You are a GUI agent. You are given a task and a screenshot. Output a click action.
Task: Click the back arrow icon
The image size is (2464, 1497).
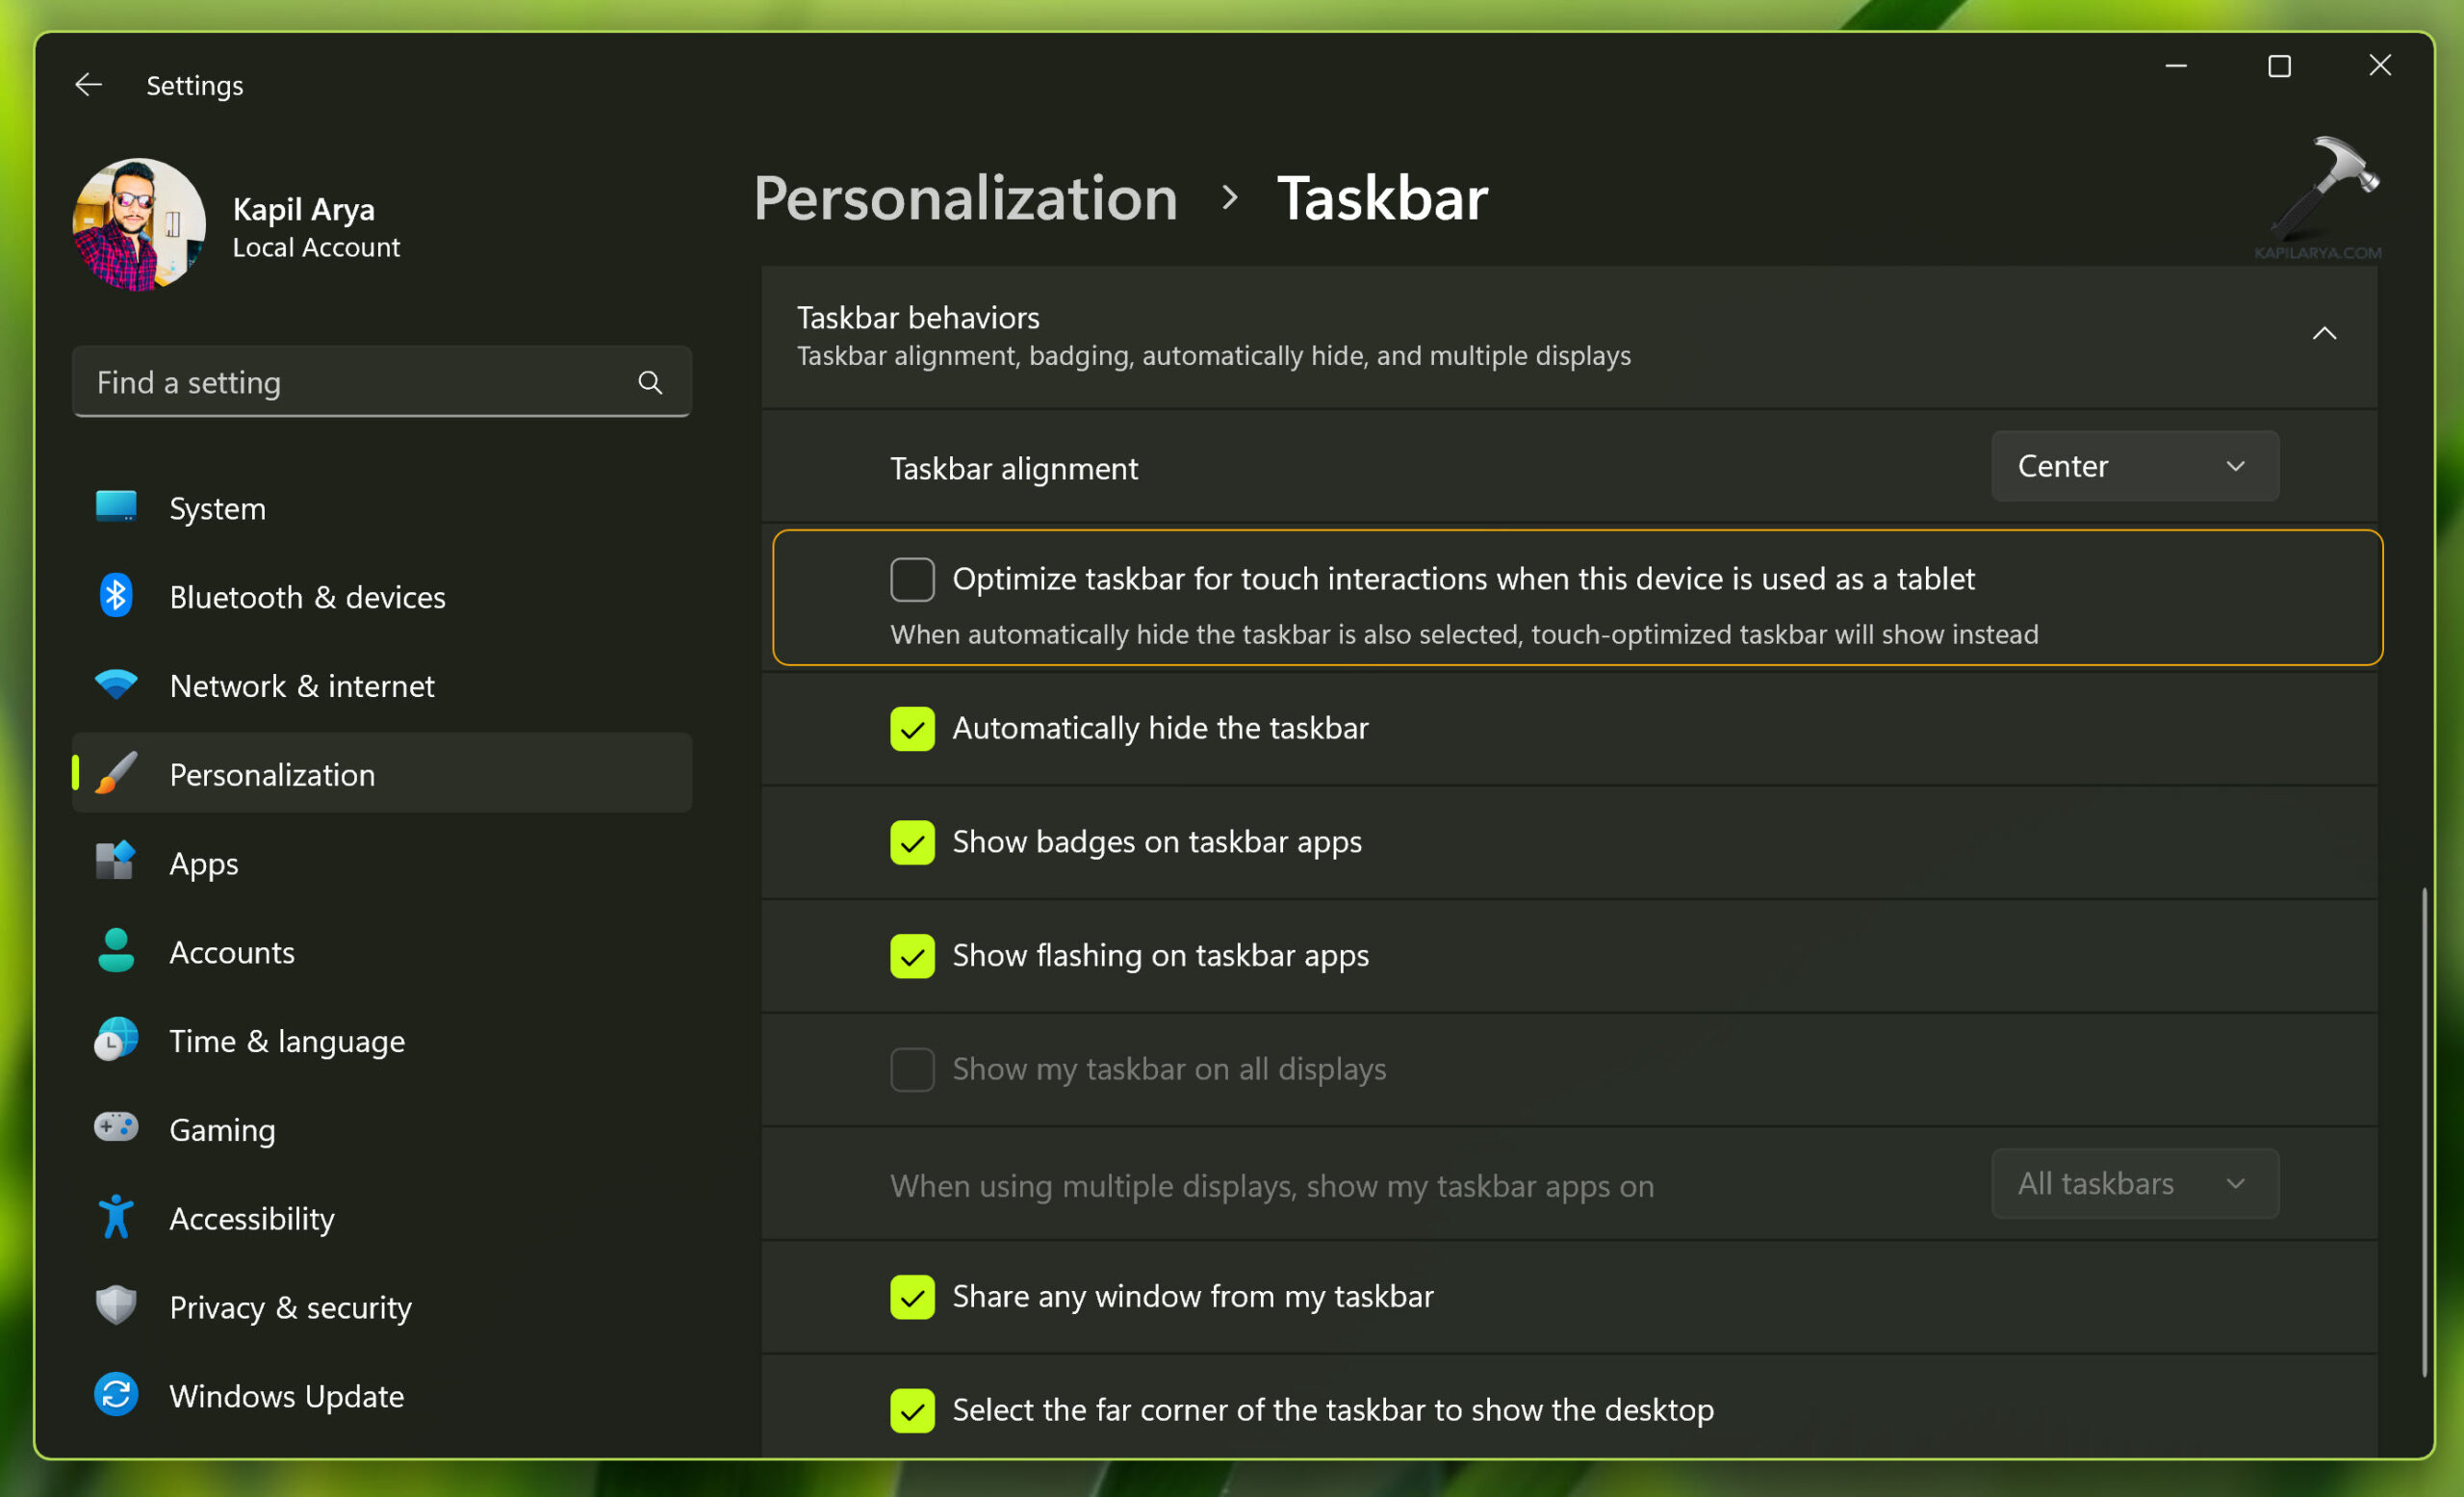tap(89, 85)
